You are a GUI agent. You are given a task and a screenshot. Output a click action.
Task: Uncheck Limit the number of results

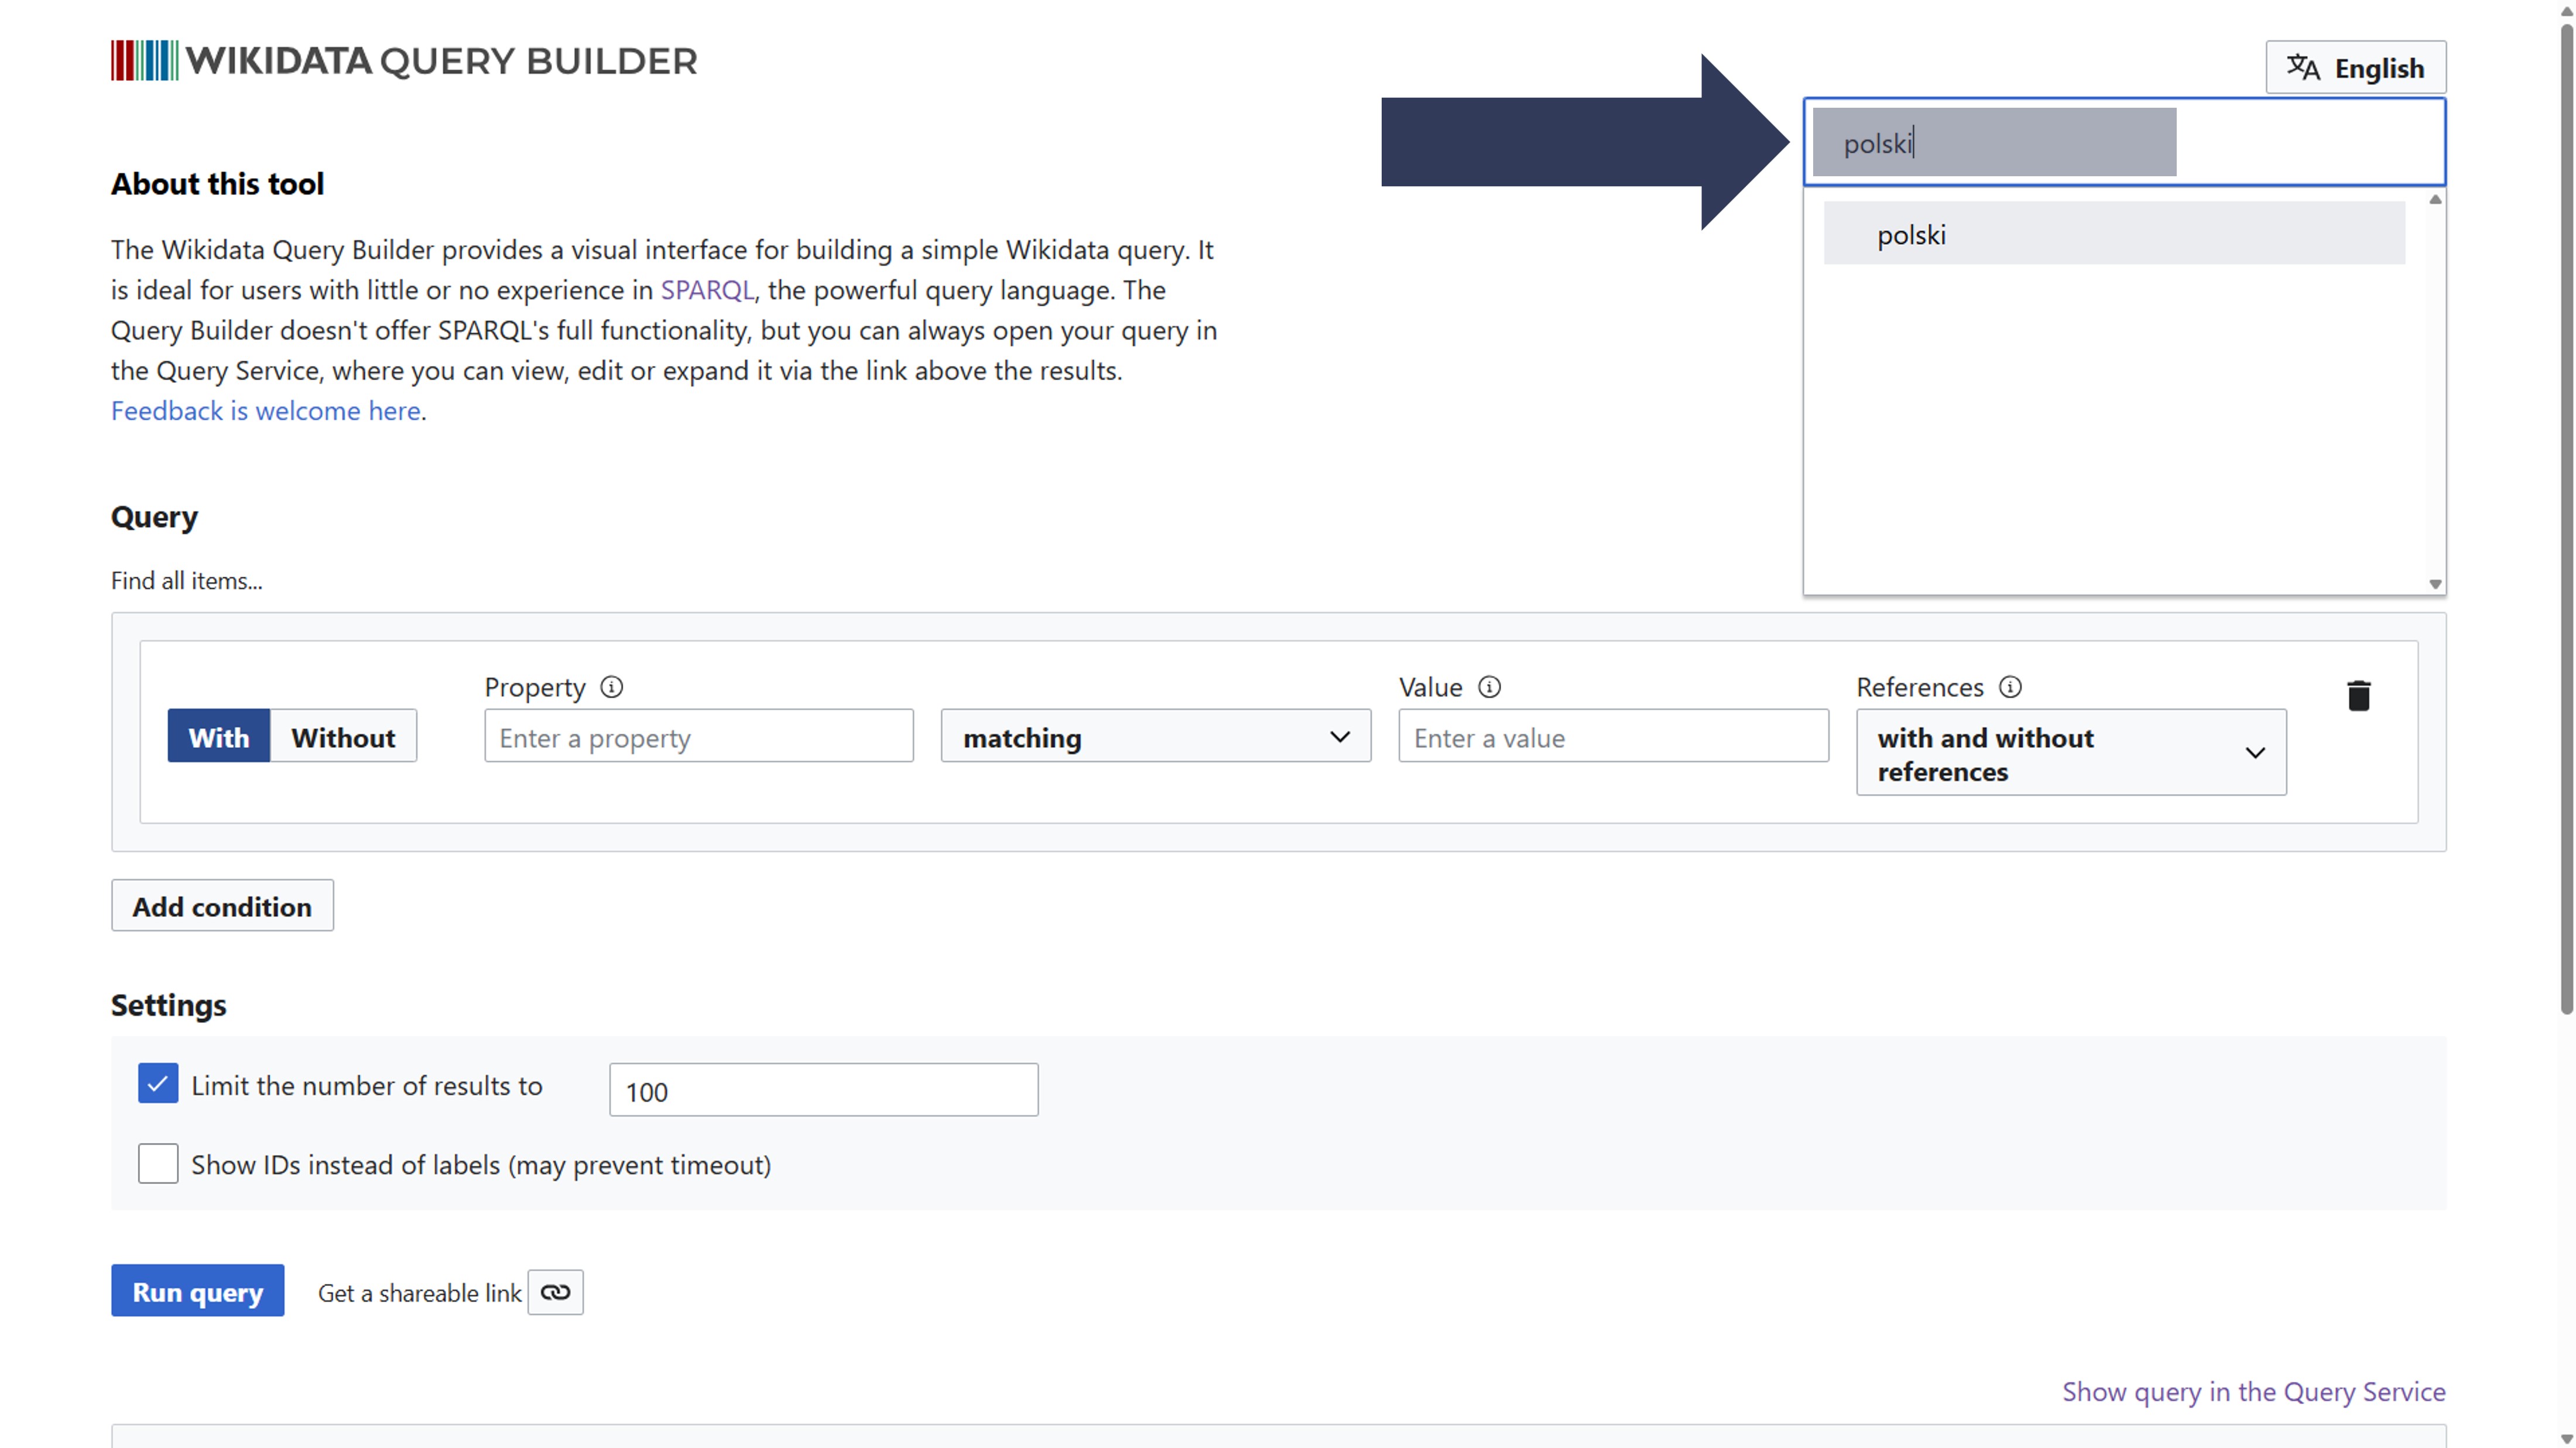pyautogui.click(x=158, y=1083)
